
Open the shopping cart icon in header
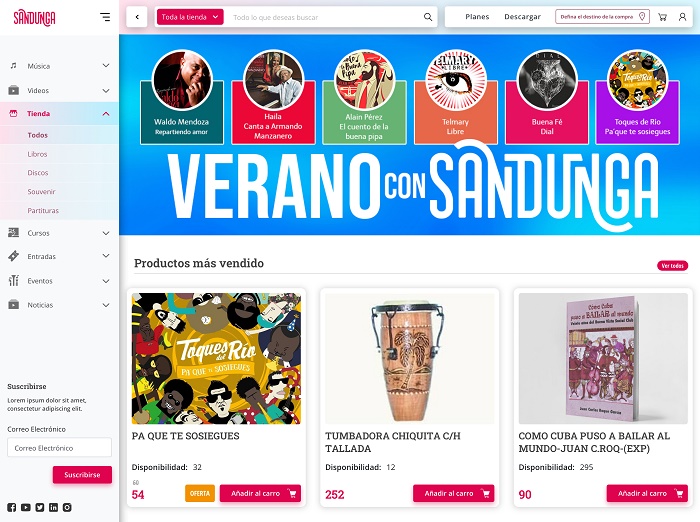[x=662, y=17]
